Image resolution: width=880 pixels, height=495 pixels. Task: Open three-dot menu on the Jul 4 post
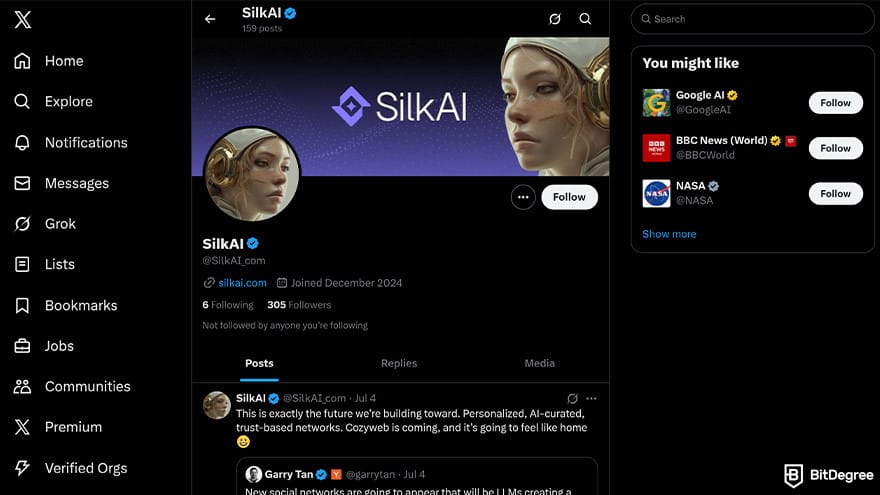pyautogui.click(x=591, y=398)
